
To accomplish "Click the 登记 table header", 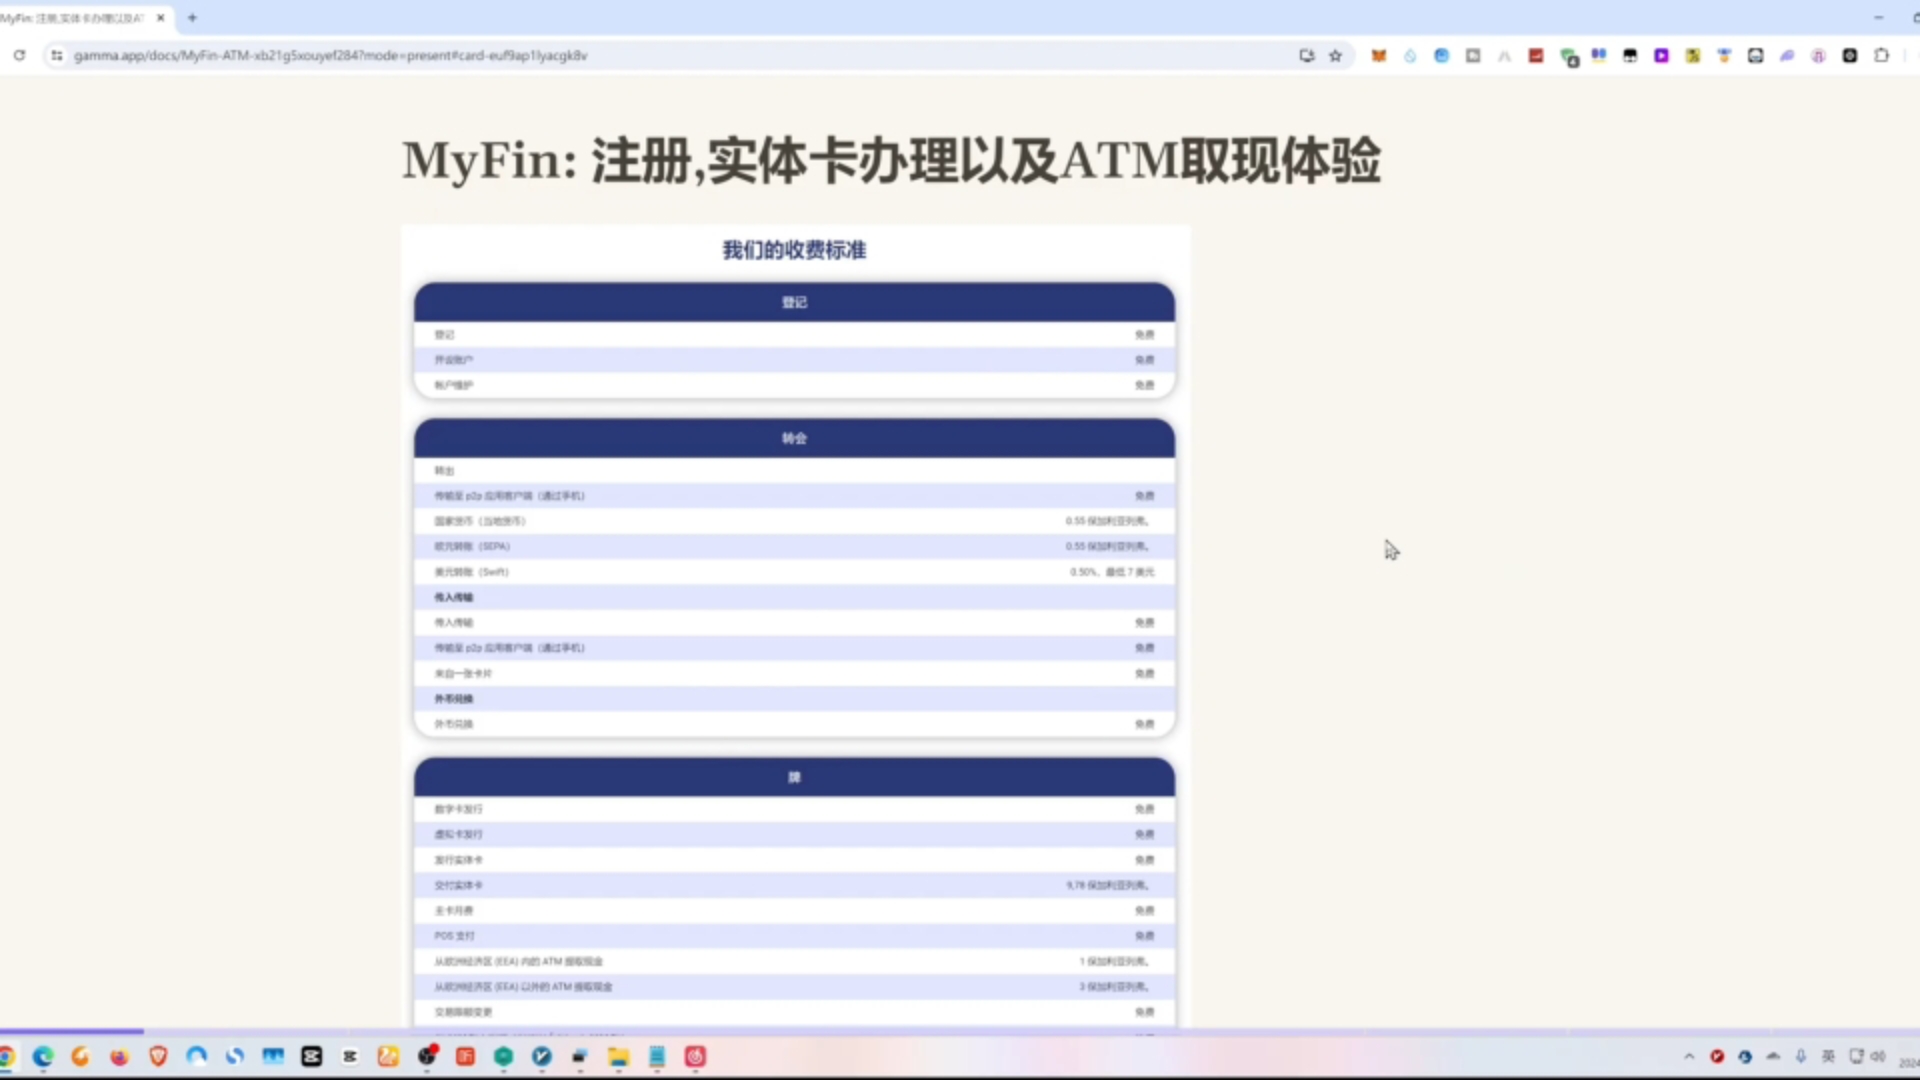I will [x=794, y=302].
